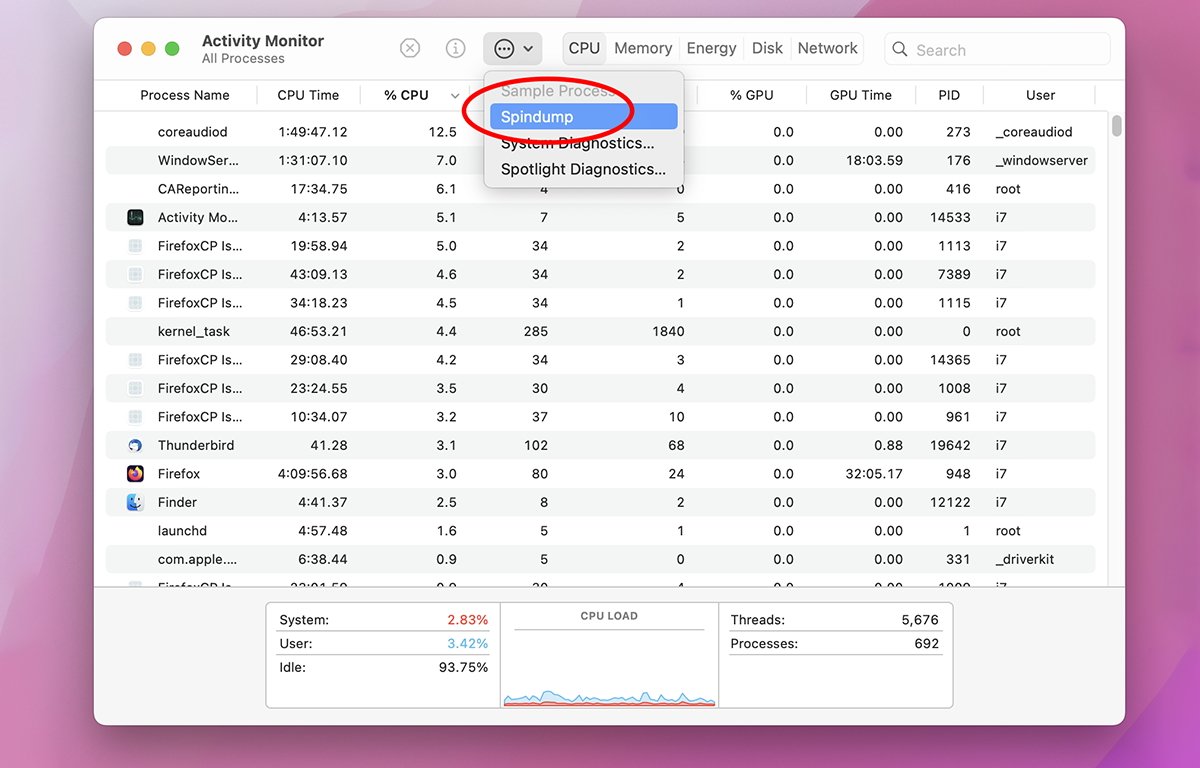Click the process list vertical scrollbar

point(1116,126)
